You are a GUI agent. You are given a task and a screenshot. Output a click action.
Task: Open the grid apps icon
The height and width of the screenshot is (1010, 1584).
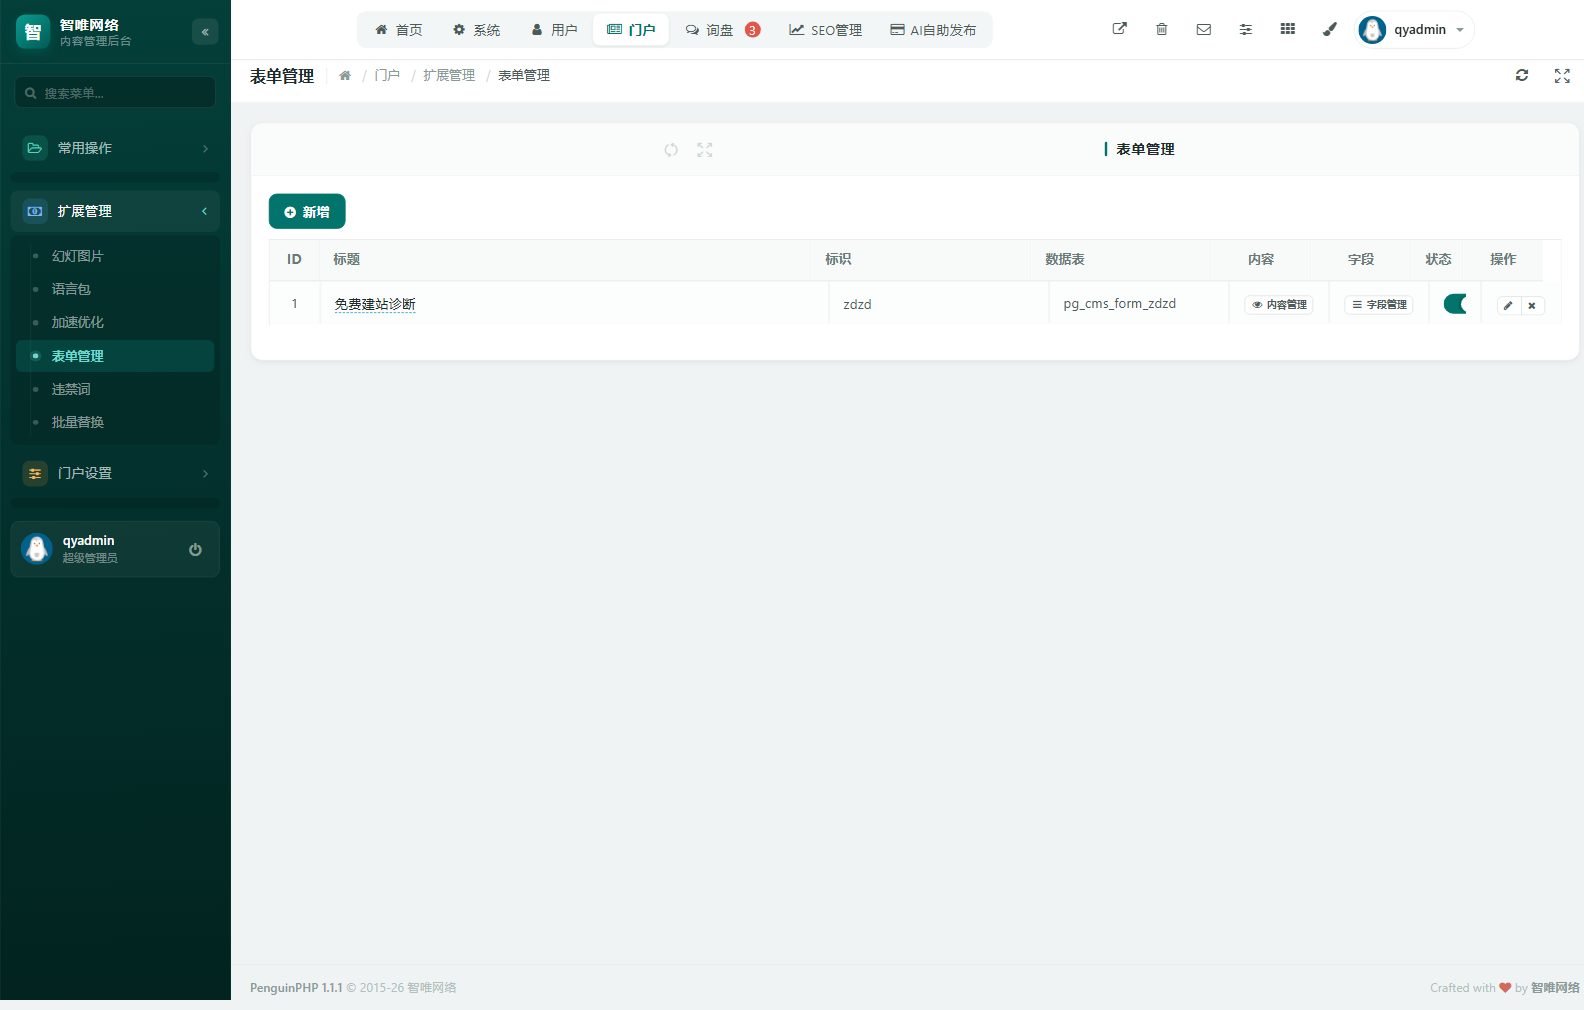tap(1288, 29)
